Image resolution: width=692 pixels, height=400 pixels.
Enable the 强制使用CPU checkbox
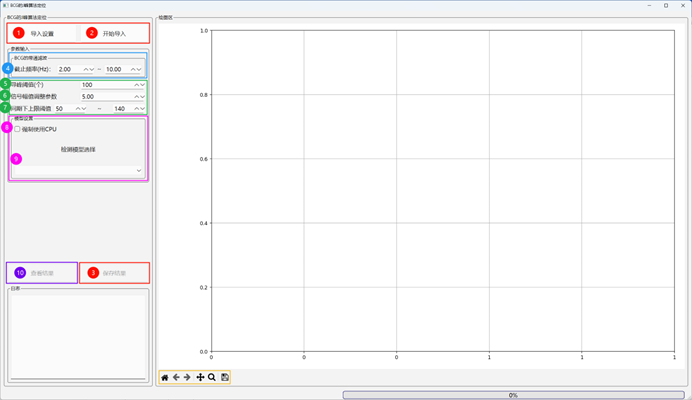coord(17,129)
